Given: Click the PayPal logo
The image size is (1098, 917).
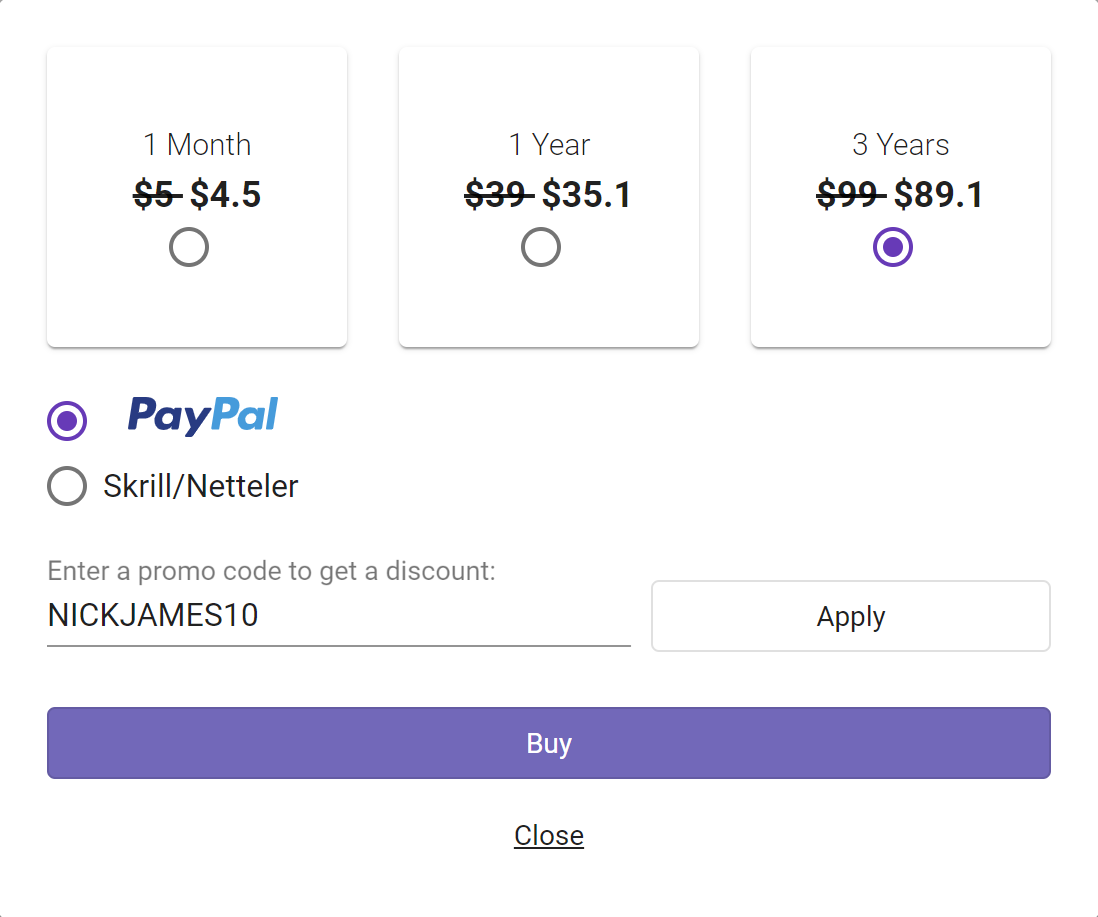Looking at the screenshot, I should tap(202, 416).
